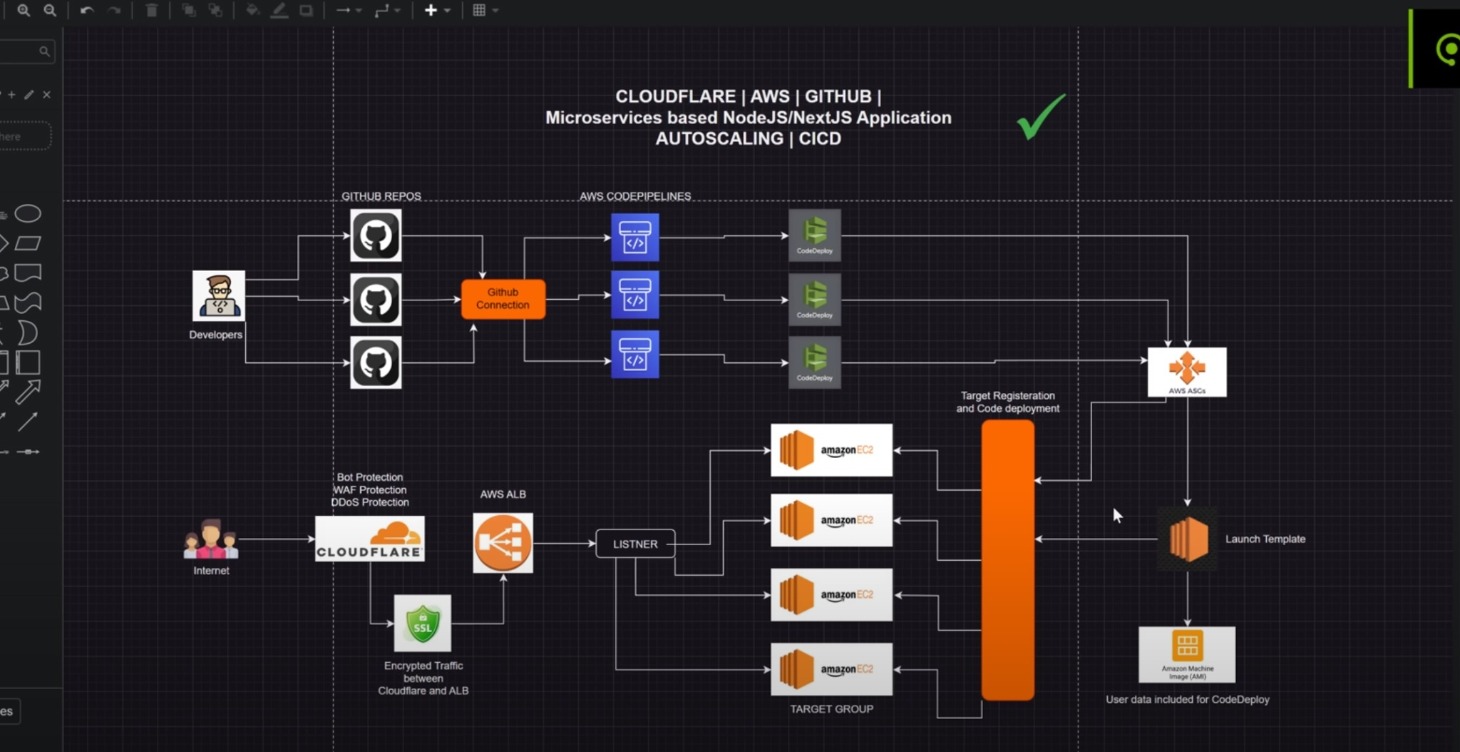
Task: Click the search magnifier in shapes panel
Action: (x=44, y=51)
